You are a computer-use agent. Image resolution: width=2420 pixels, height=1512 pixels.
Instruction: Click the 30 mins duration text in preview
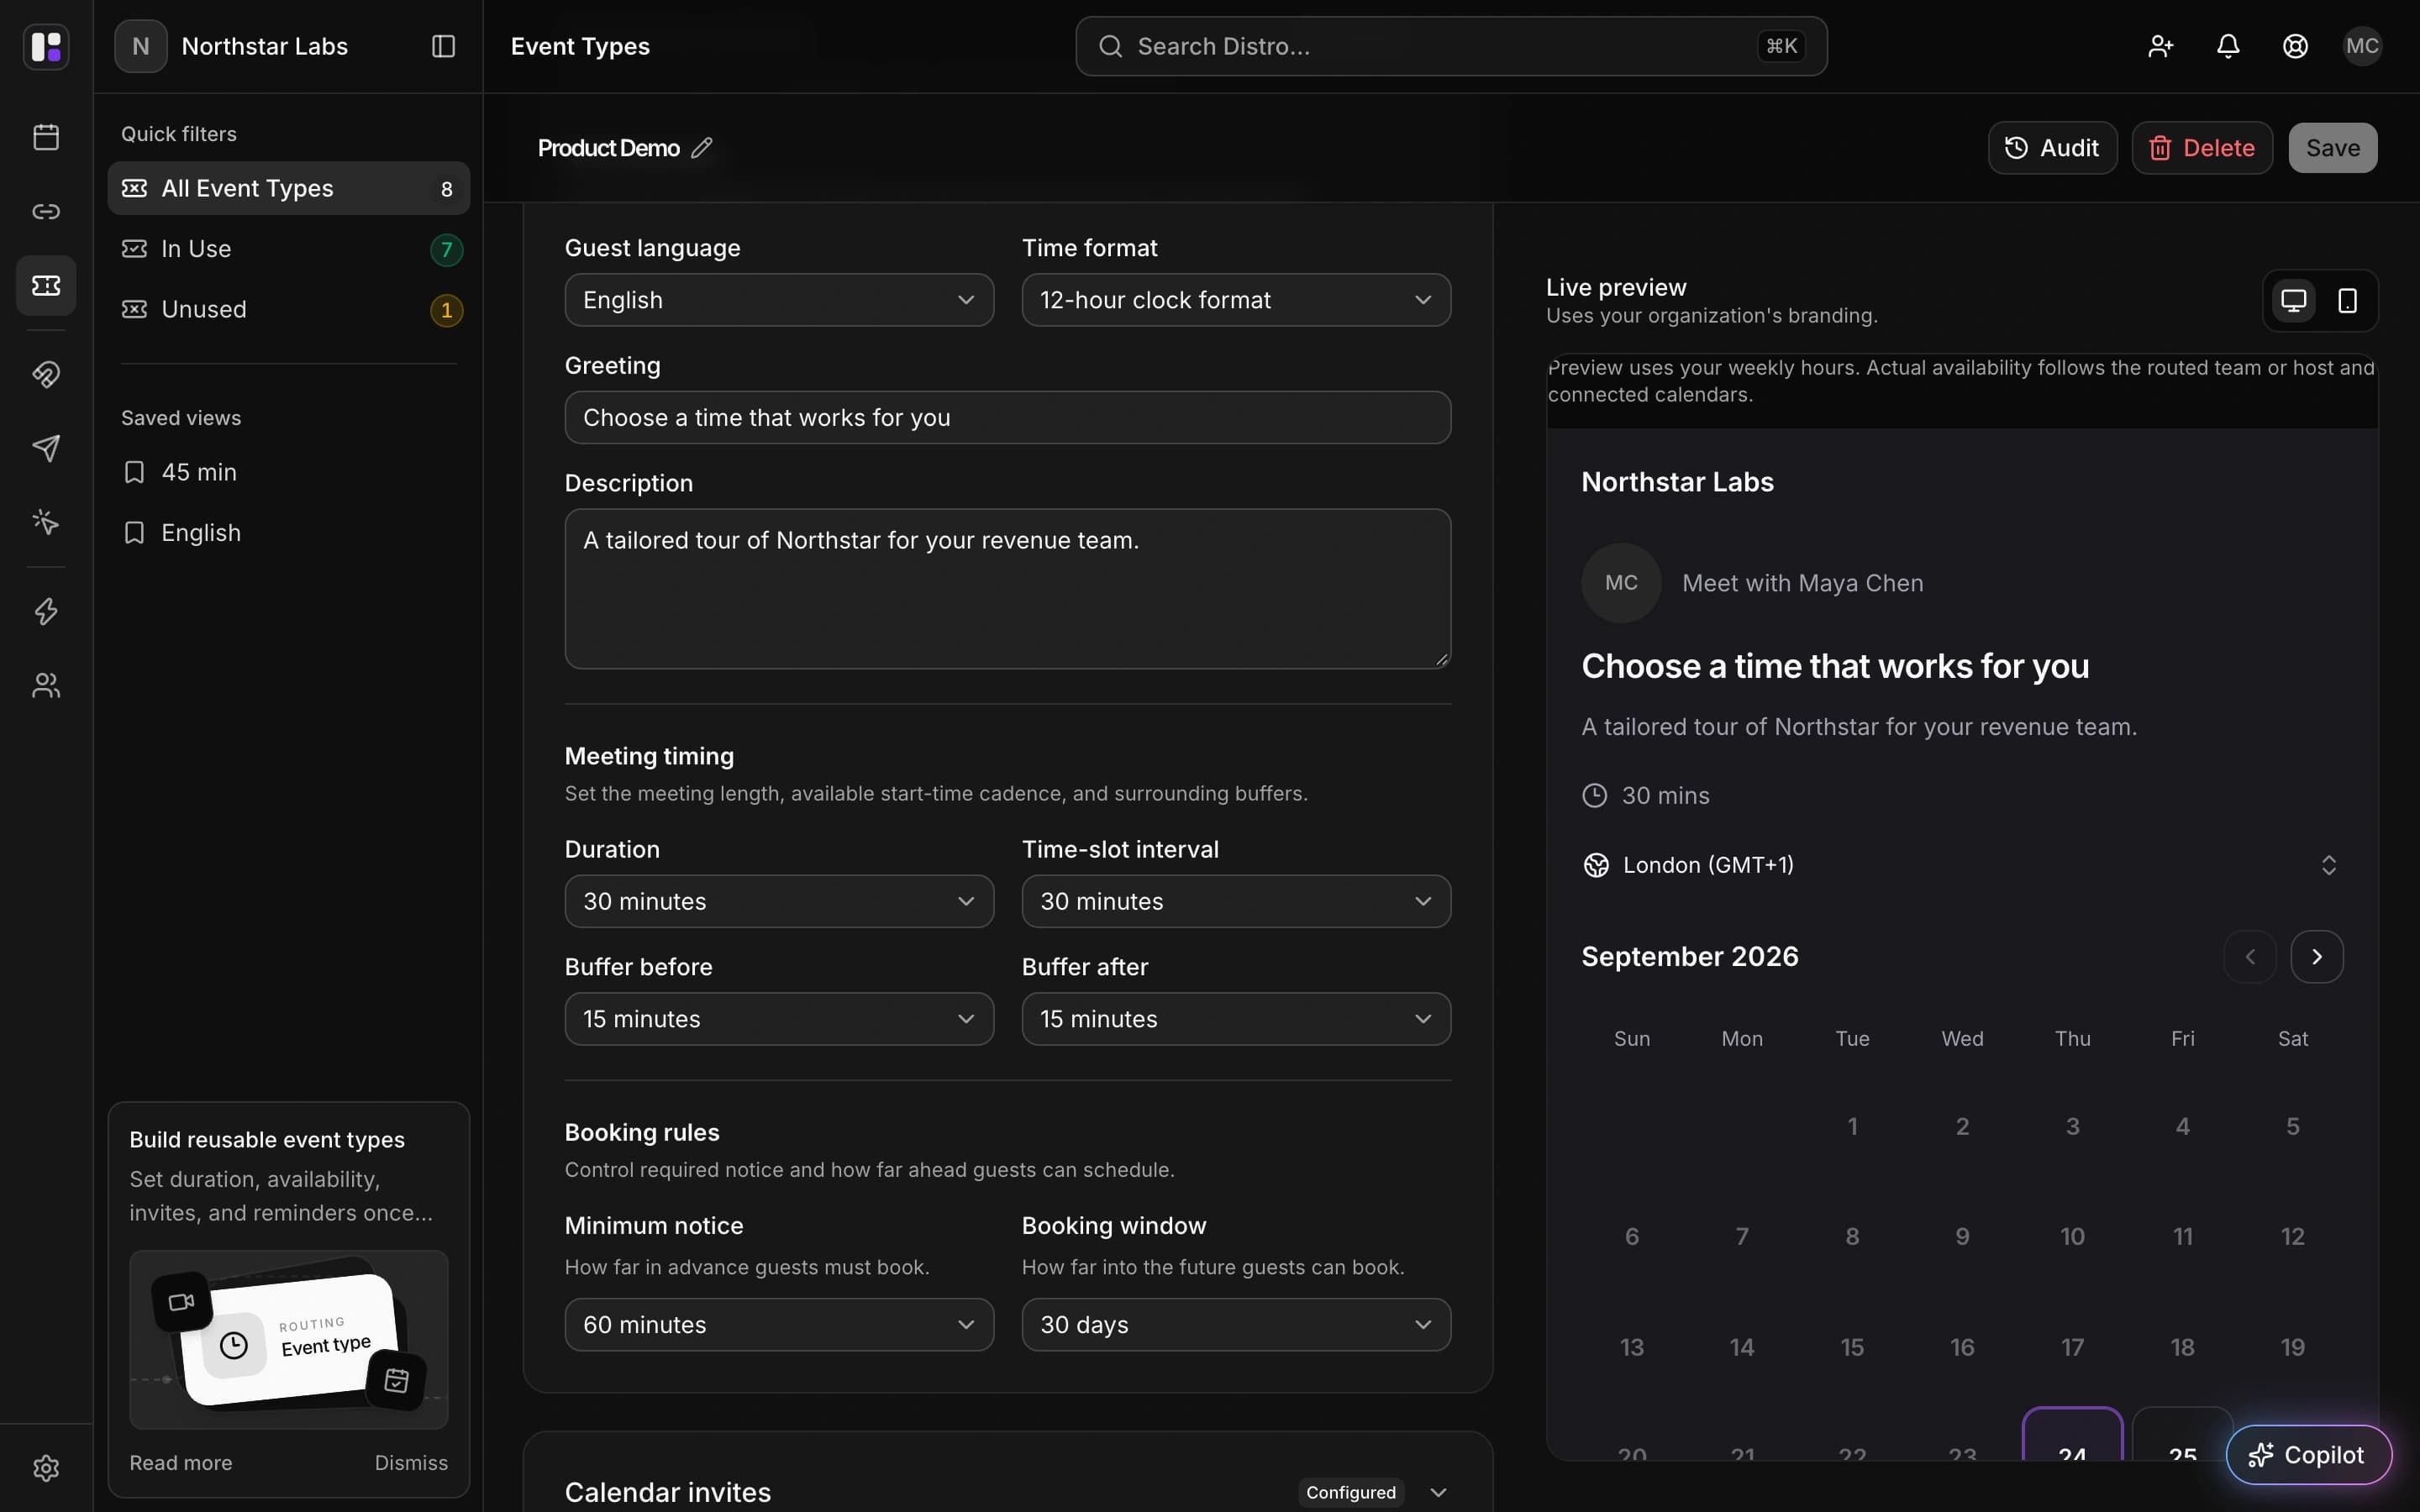coord(1665,796)
